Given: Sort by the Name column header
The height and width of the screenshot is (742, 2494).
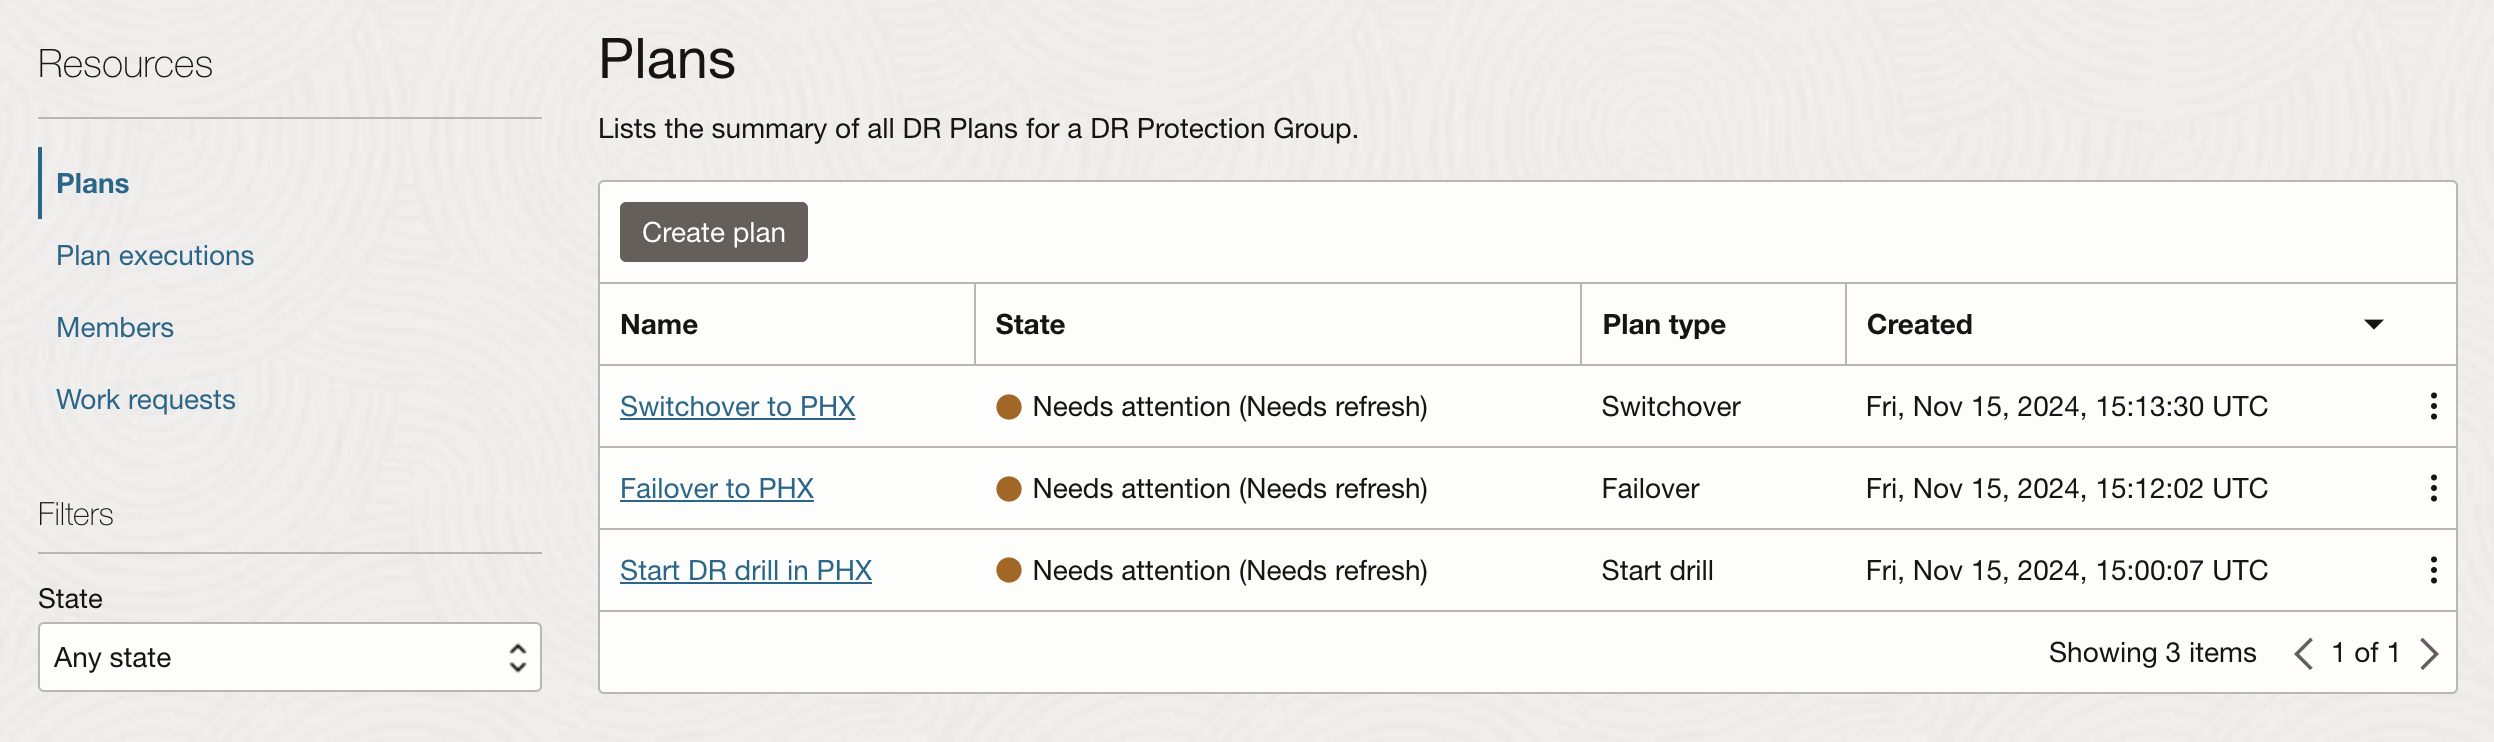Looking at the screenshot, I should [x=659, y=325].
